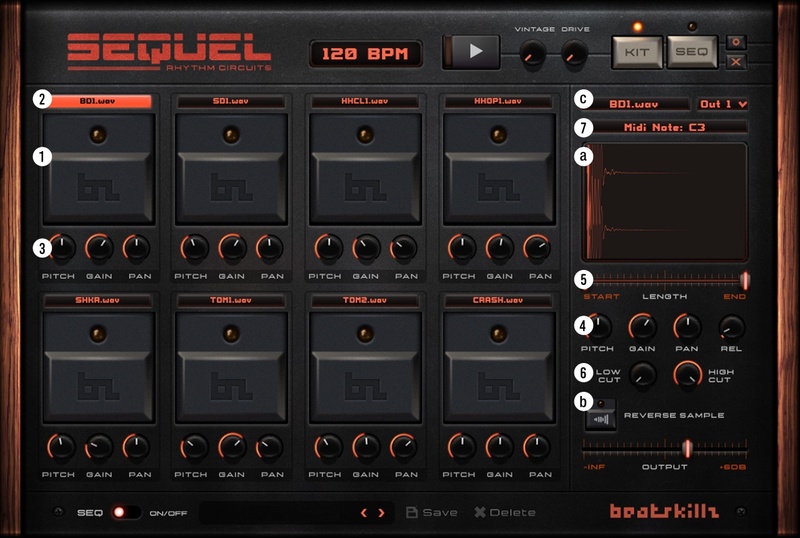
Task: Select the SHKR.wav sample label
Action: [97, 300]
